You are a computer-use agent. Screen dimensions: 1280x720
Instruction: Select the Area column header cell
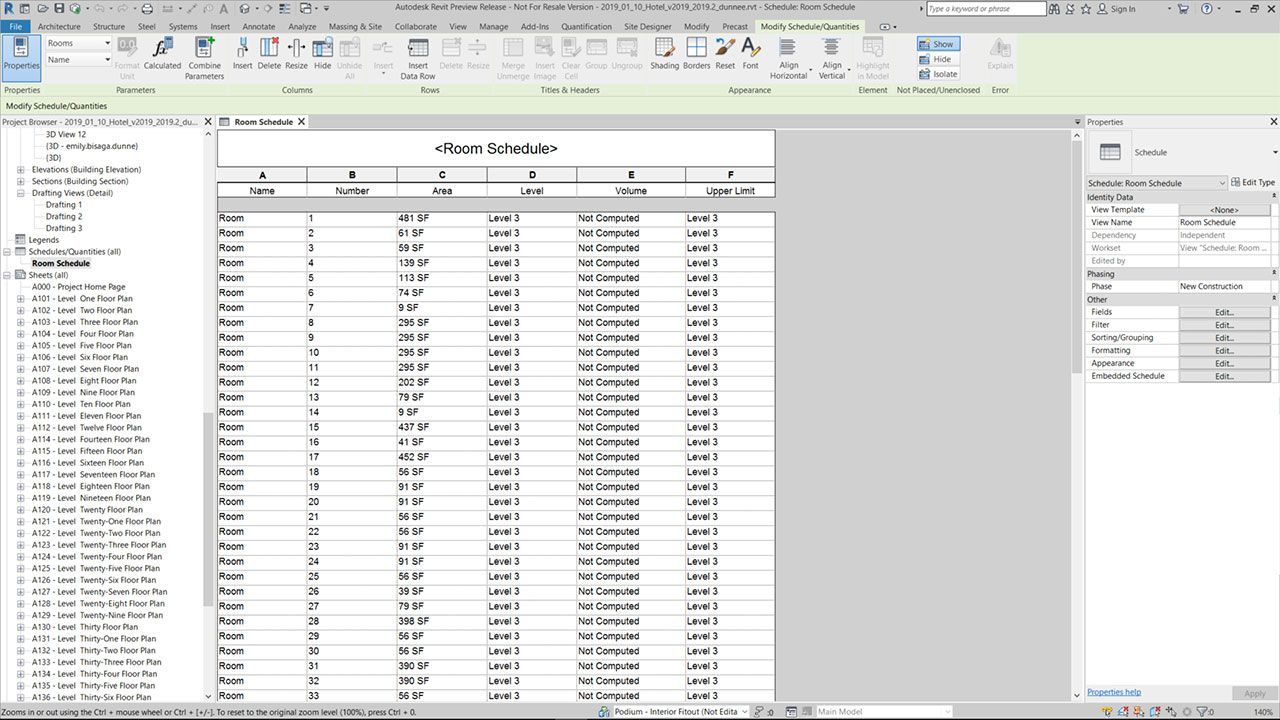pyautogui.click(x=442, y=190)
